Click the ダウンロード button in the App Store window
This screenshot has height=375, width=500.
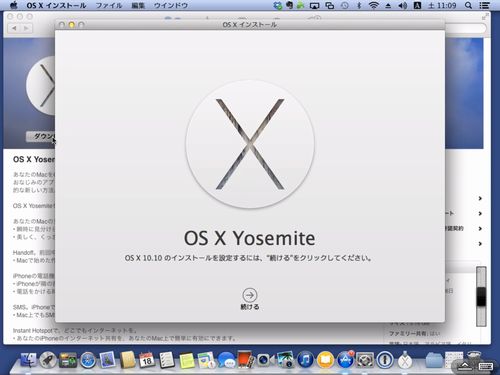[x=41, y=136]
